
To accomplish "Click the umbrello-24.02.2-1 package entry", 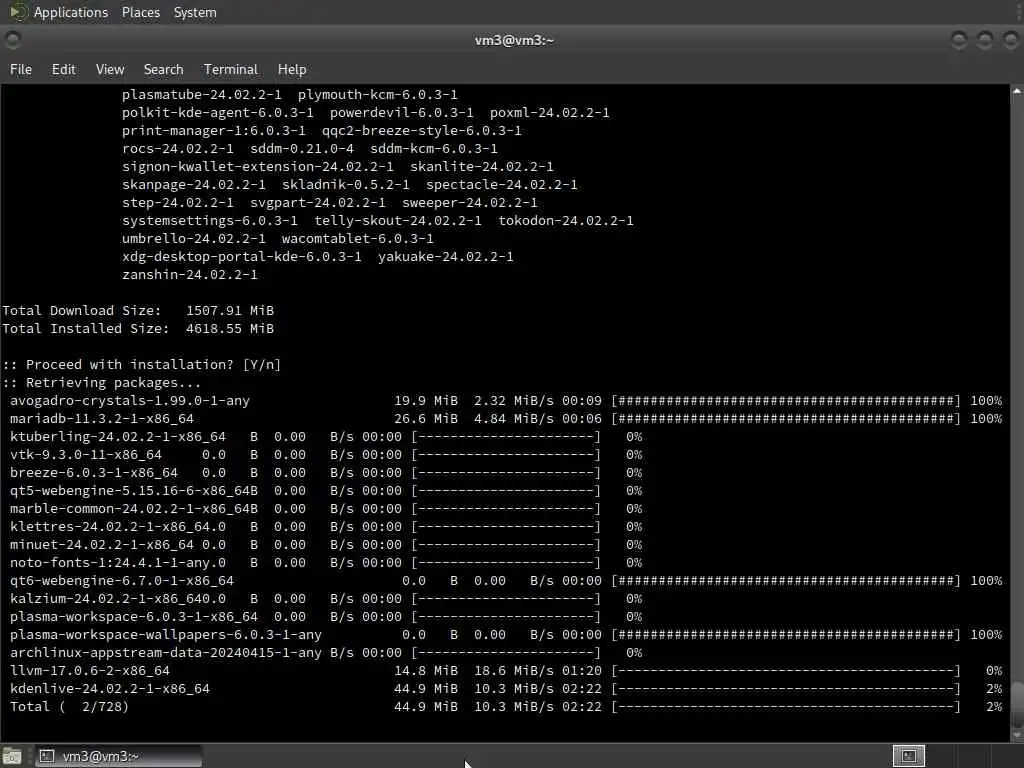I will (193, 238).
